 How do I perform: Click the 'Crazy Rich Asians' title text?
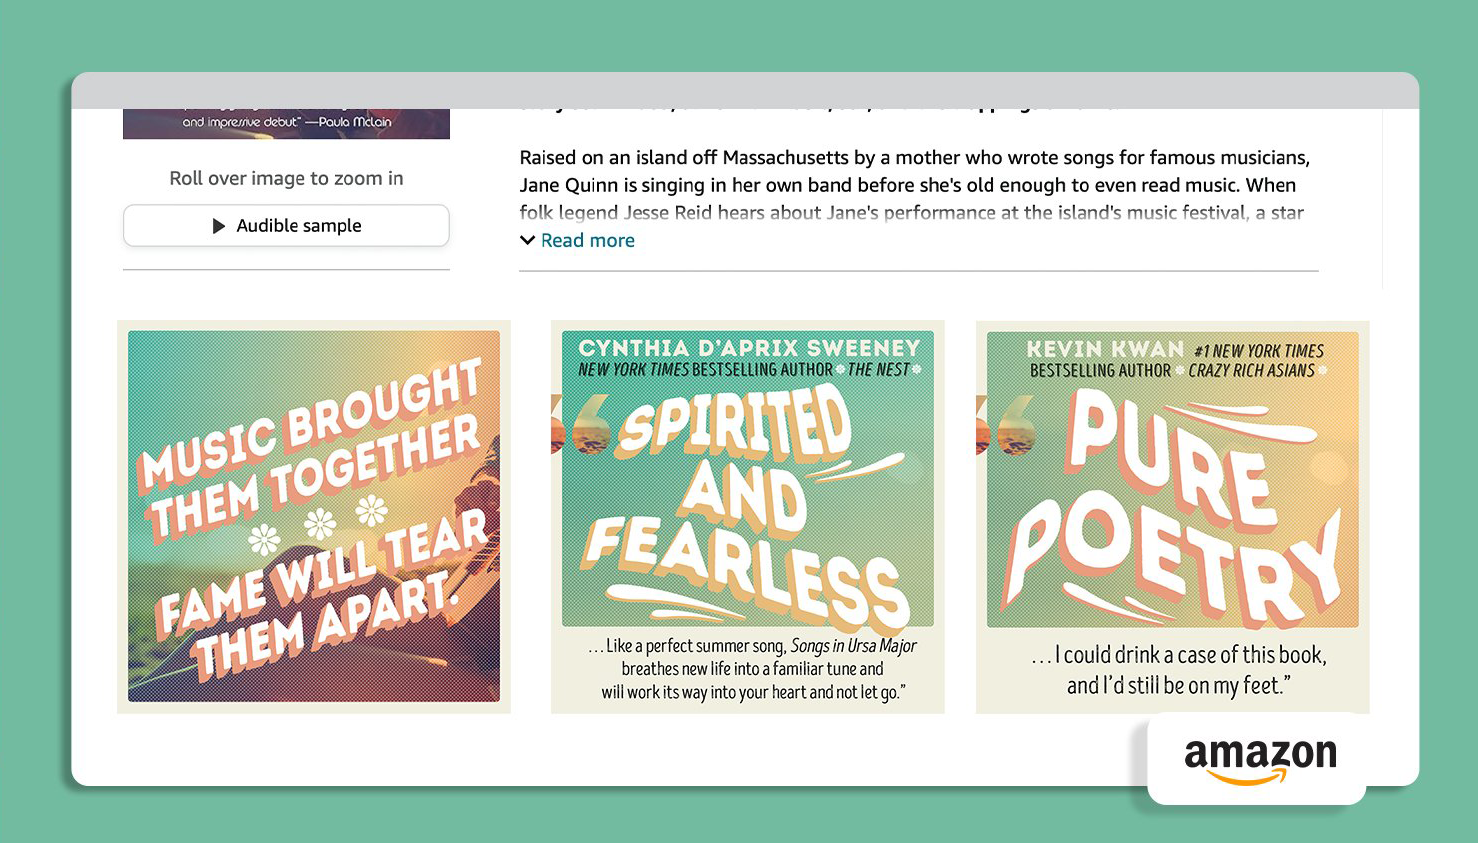[x=1251, y=370]
